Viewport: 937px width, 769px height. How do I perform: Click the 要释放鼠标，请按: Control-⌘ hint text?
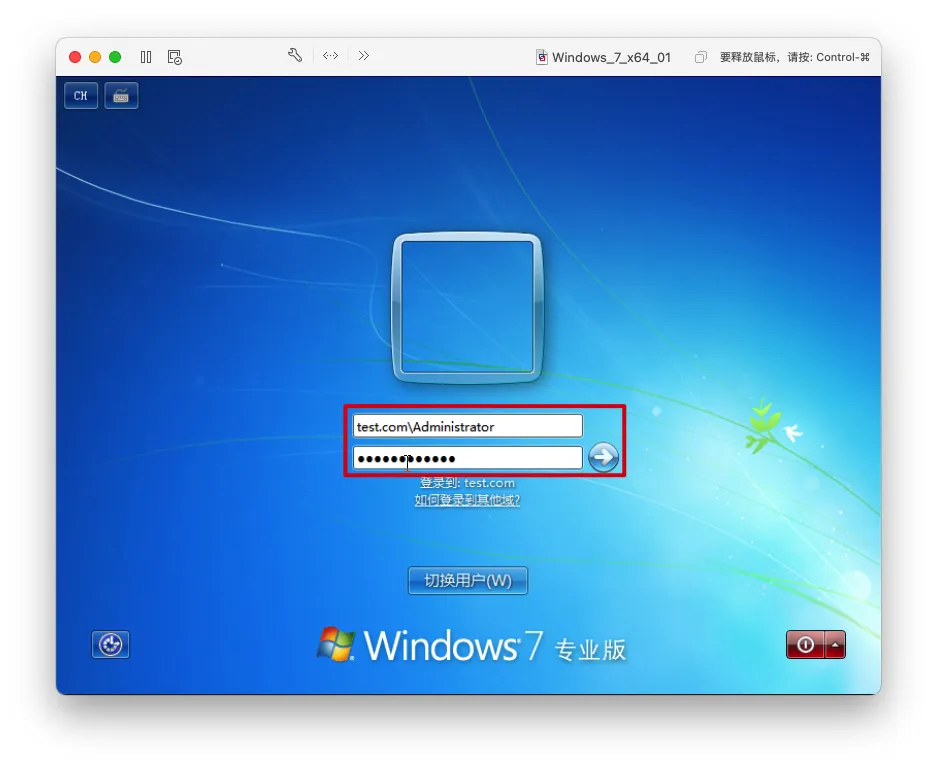795,57
